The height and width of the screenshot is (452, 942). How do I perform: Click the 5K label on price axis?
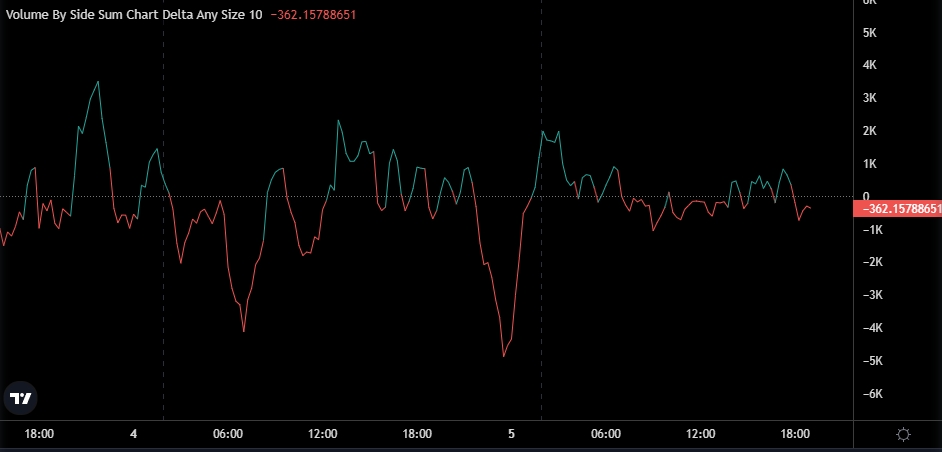868,32
